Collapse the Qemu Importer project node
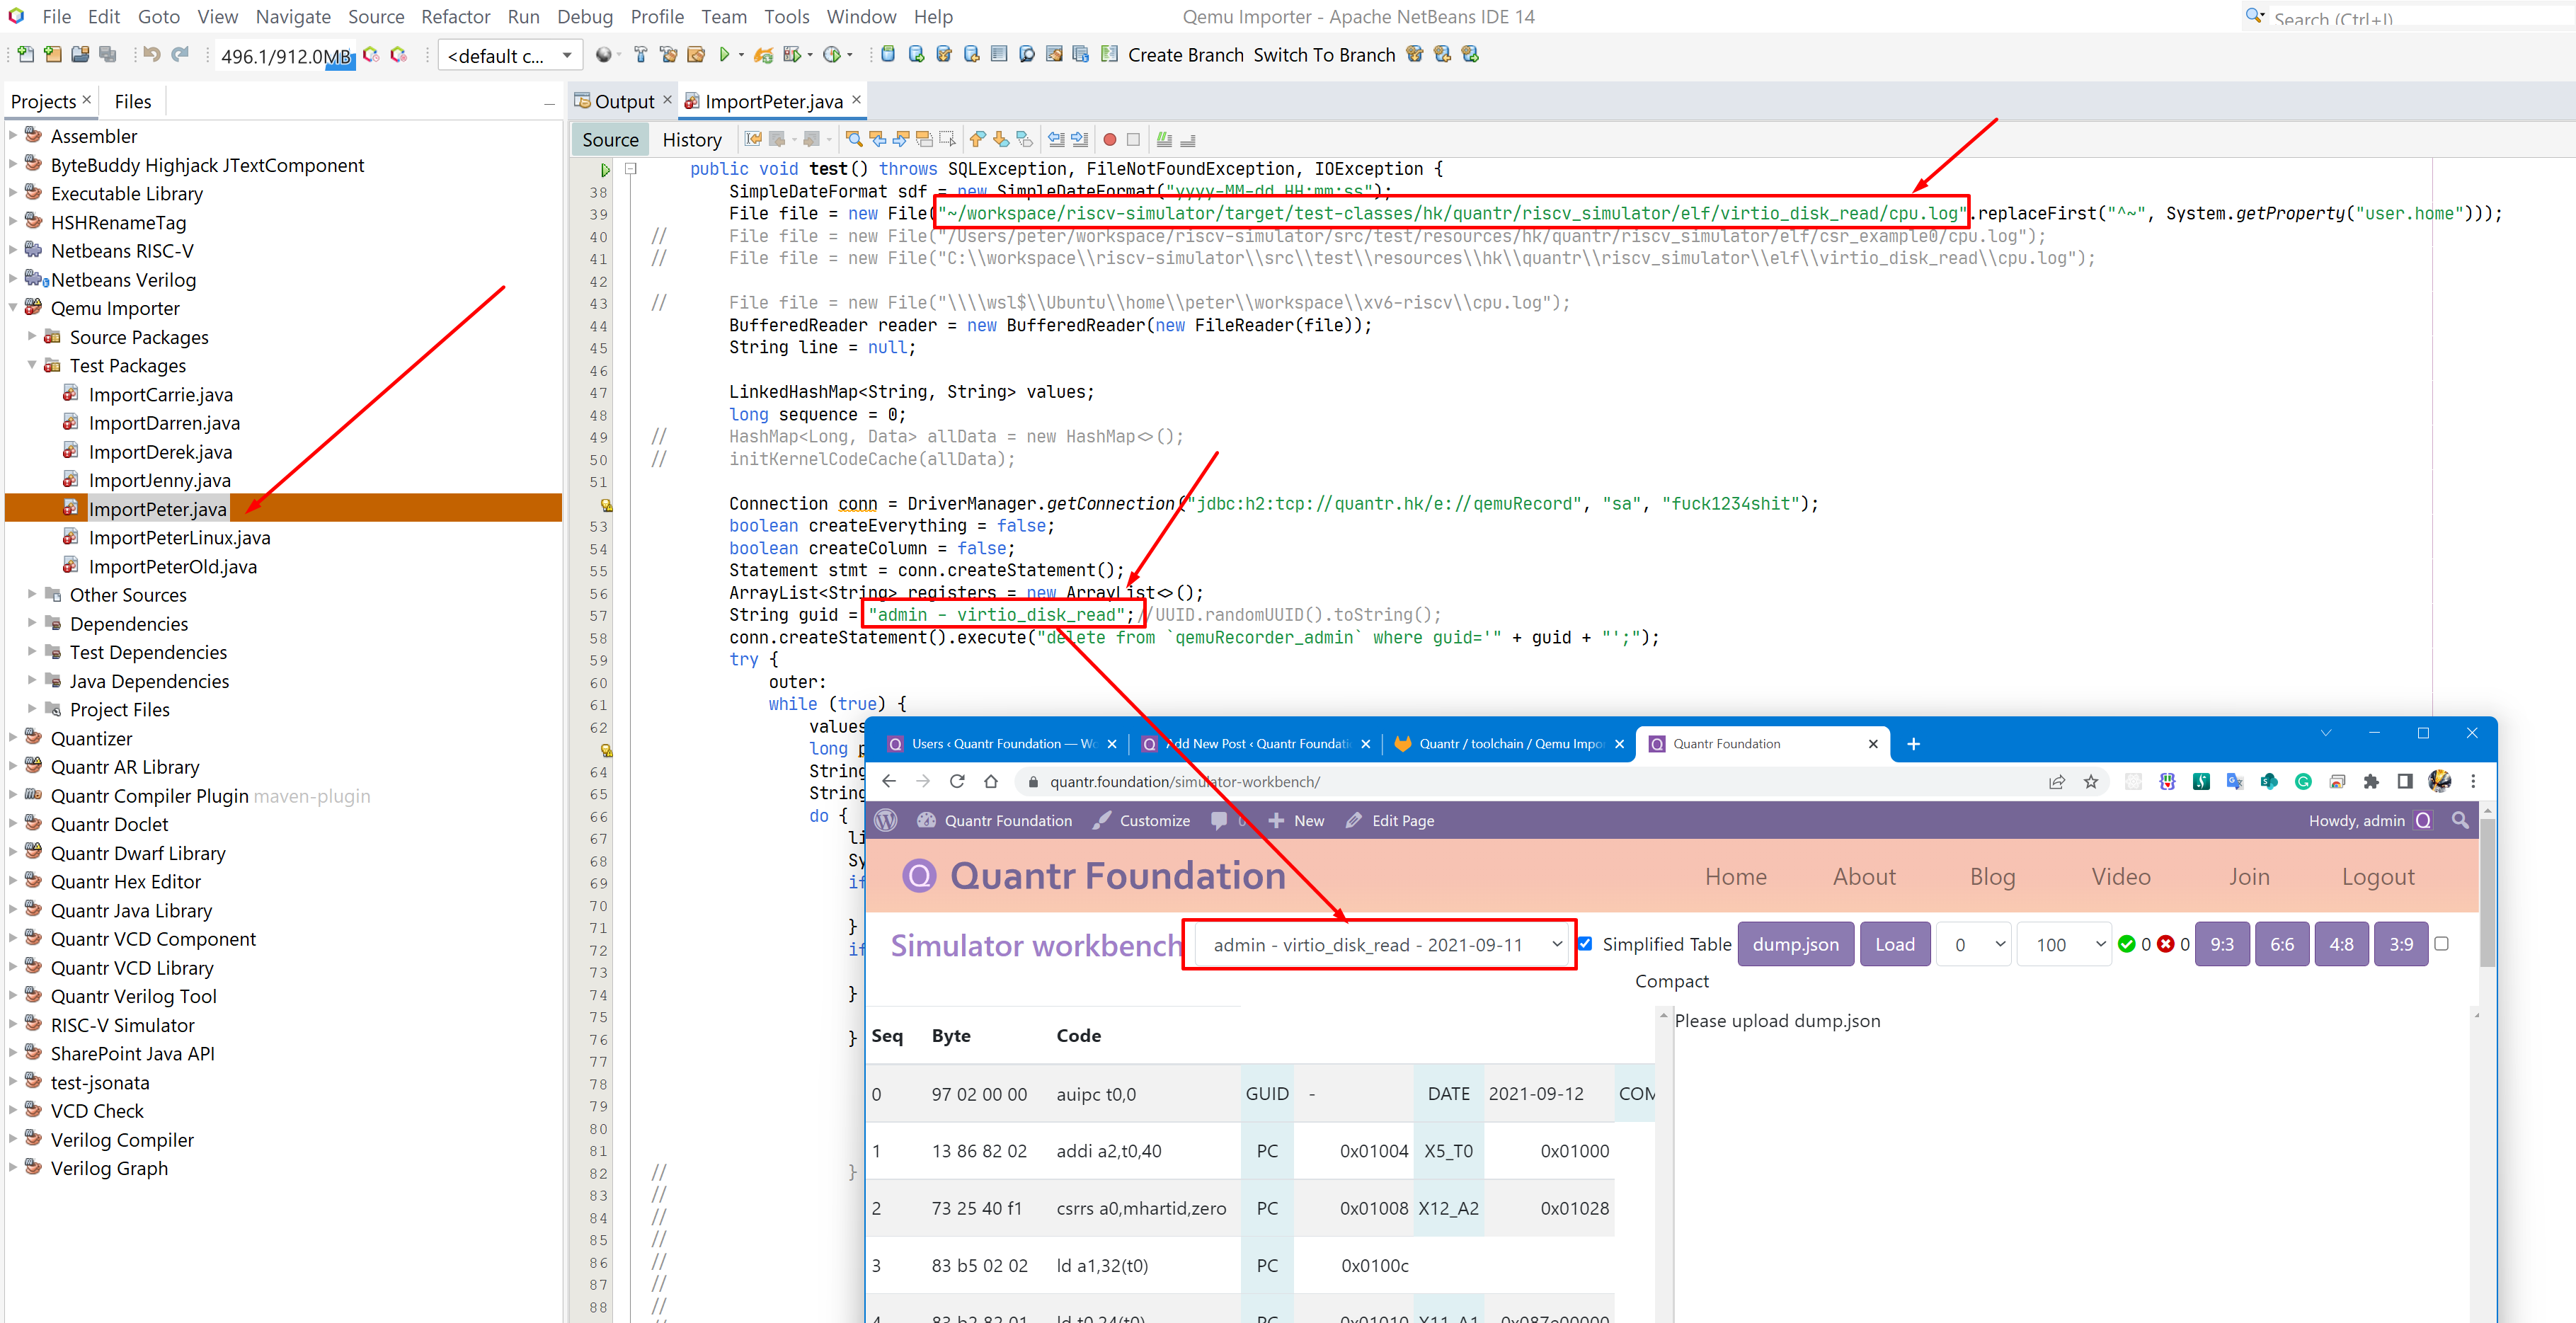Viewport: 2576px width, 1323px height. pos(13,308)
